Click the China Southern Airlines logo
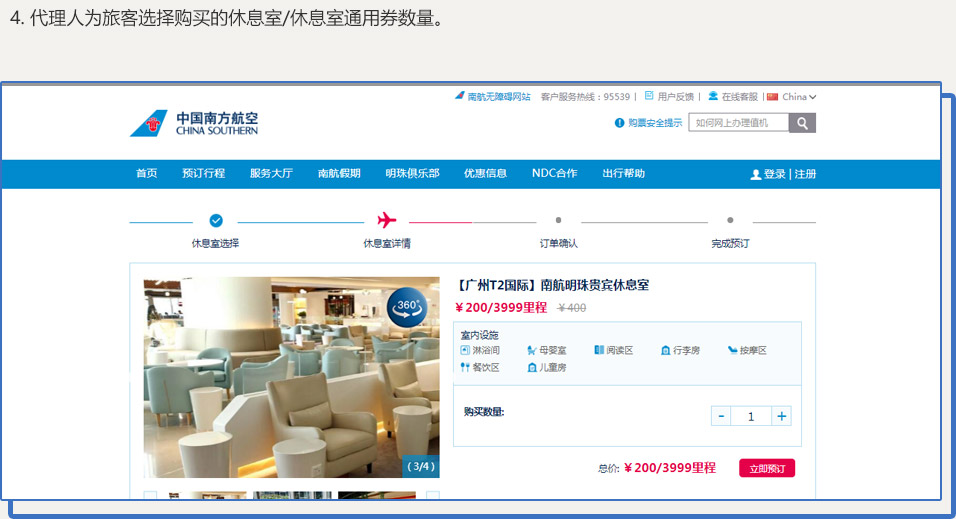 coord(194,124)
